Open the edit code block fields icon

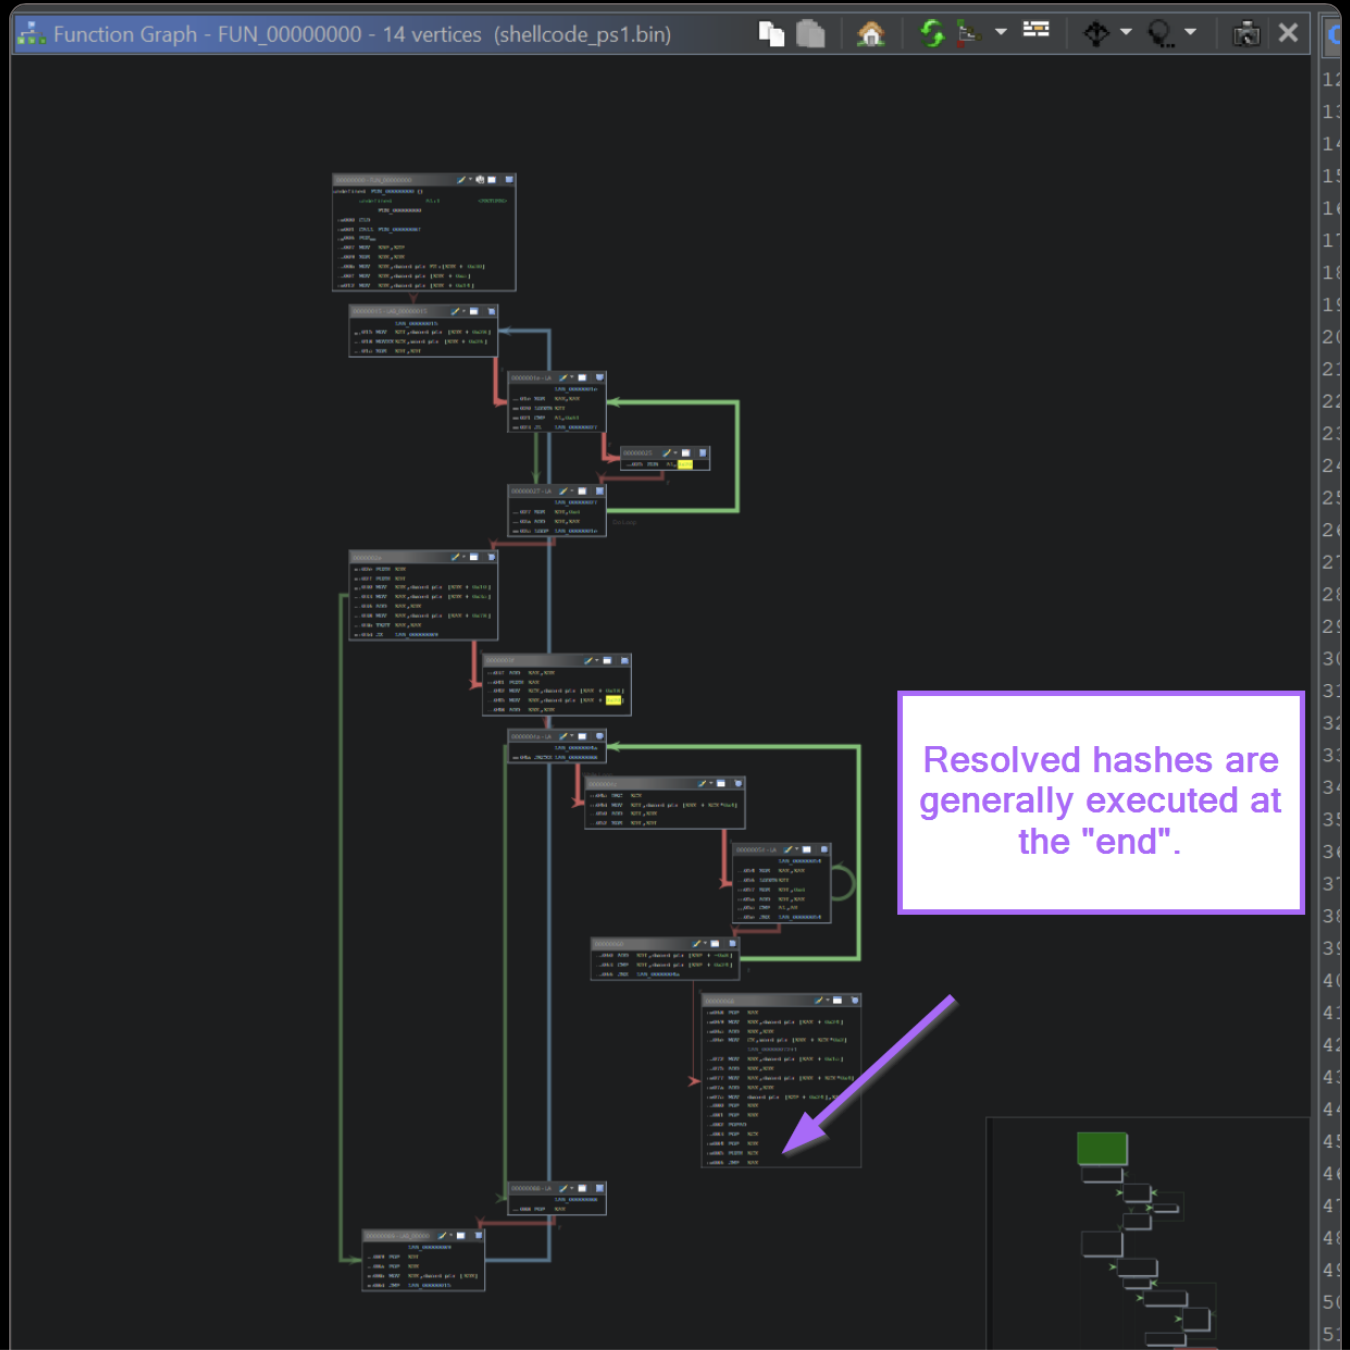coord(1036,30)
